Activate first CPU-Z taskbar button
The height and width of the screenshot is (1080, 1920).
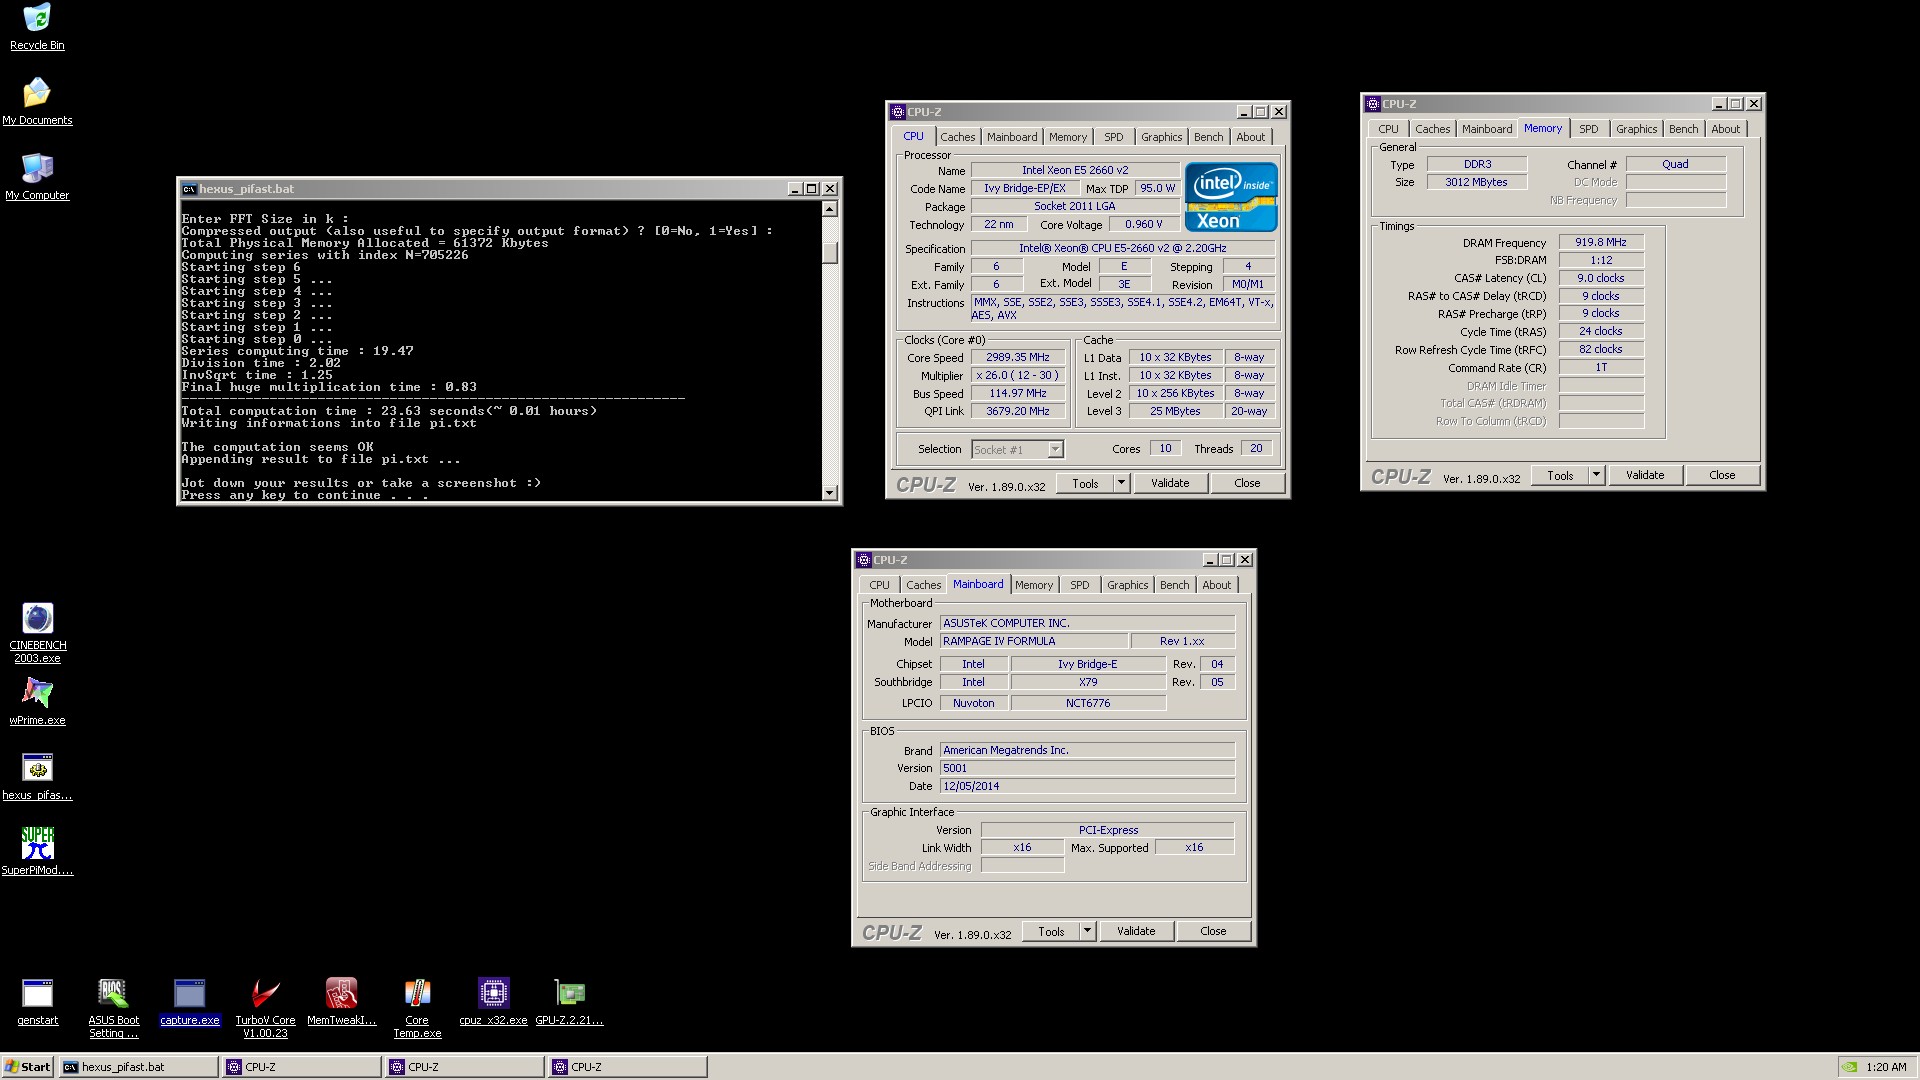tap(302, 1067)
